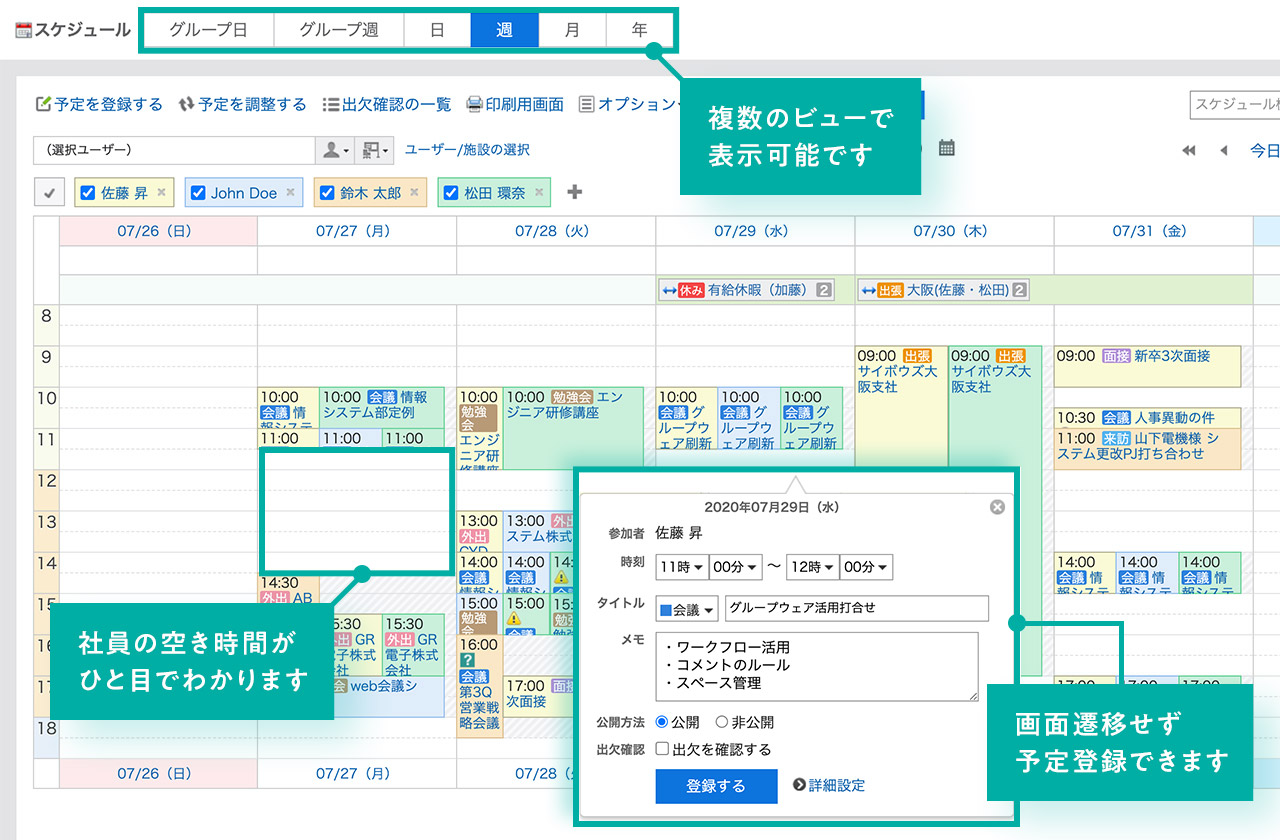1280x840 pixels.
Task: Click the facility selection icon next to user icon
Action: tap(368, 149)
